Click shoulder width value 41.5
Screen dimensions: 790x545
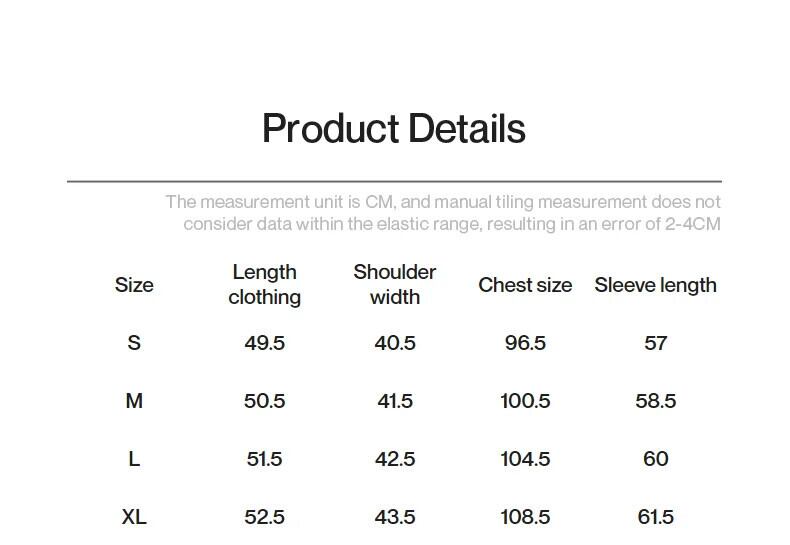[x=395, y=401]
